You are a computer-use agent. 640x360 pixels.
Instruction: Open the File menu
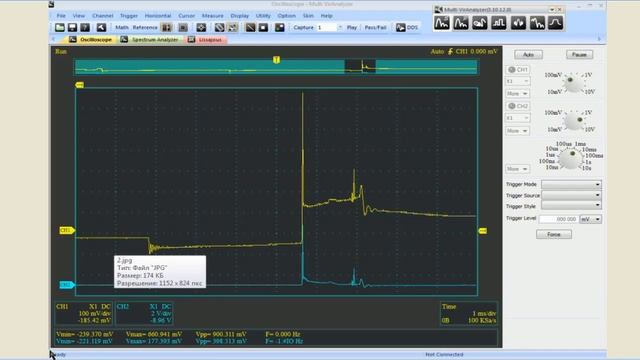(61, 16)
